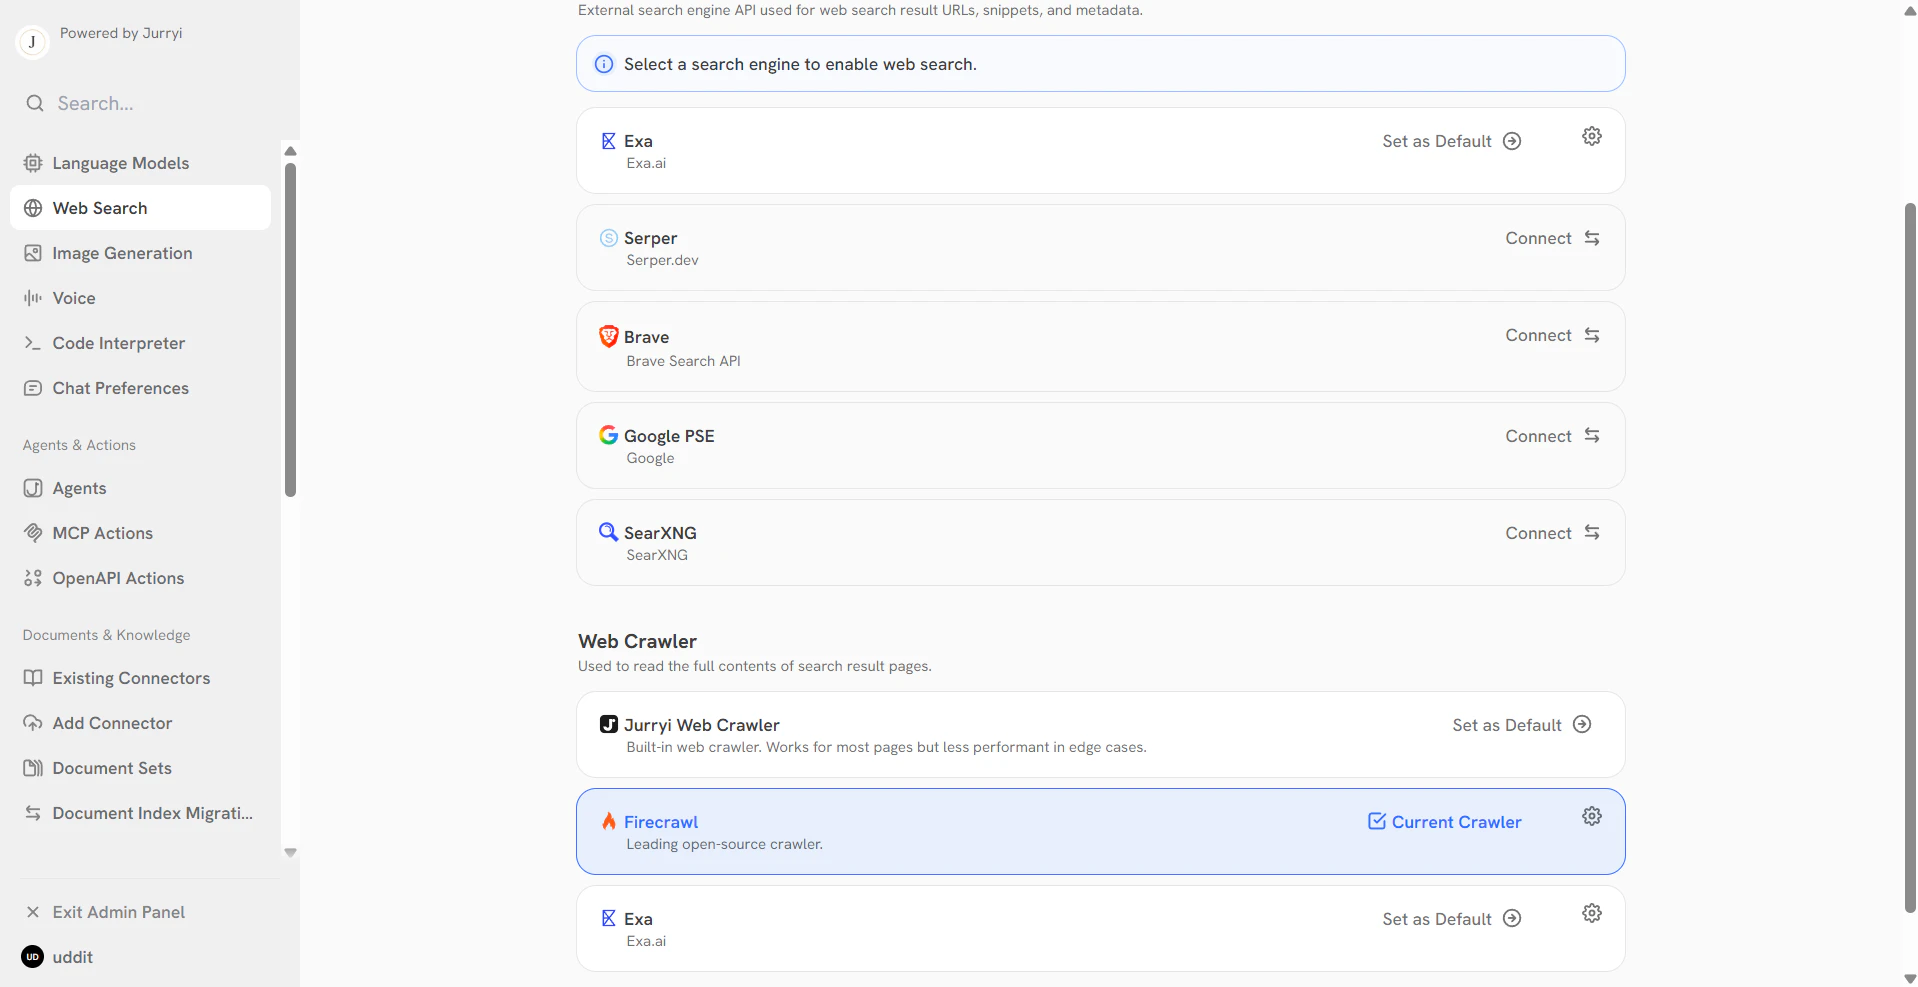
Task: Switch to Chat Preferences
Action: pos(120,388)
